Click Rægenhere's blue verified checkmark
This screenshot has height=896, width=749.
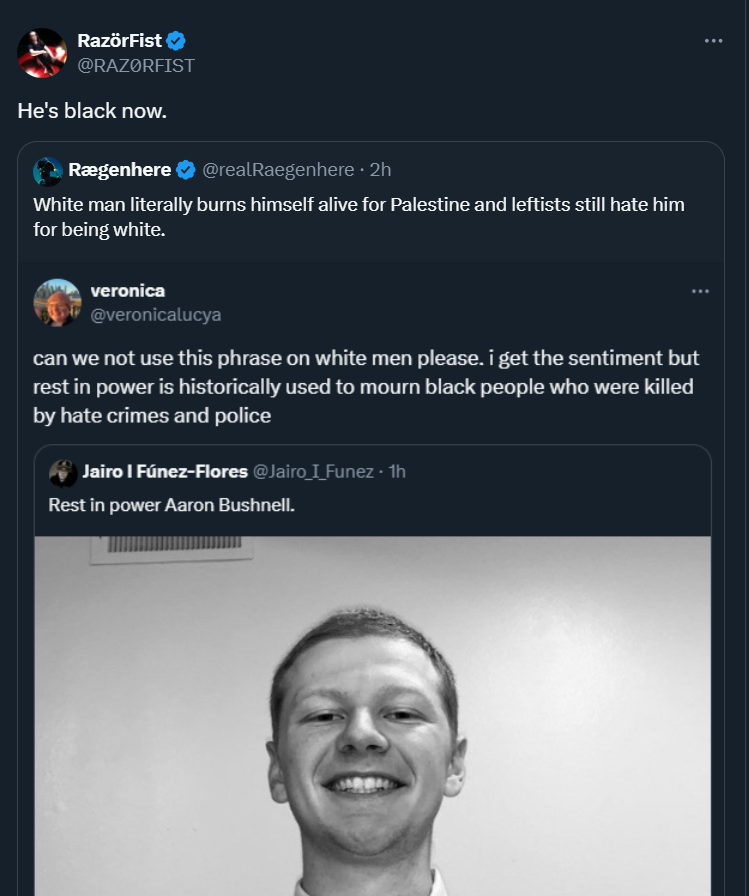click(x=186, y=170)
